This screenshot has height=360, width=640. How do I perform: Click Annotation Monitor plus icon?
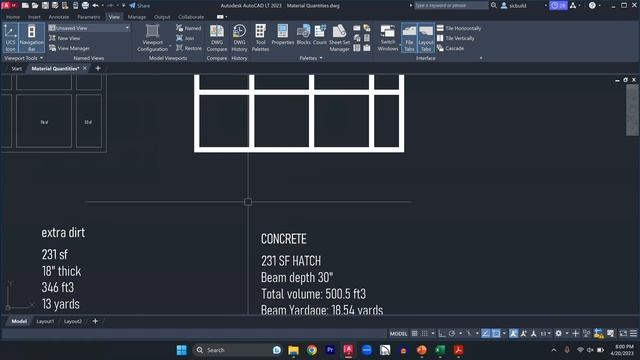pos(576,333)
